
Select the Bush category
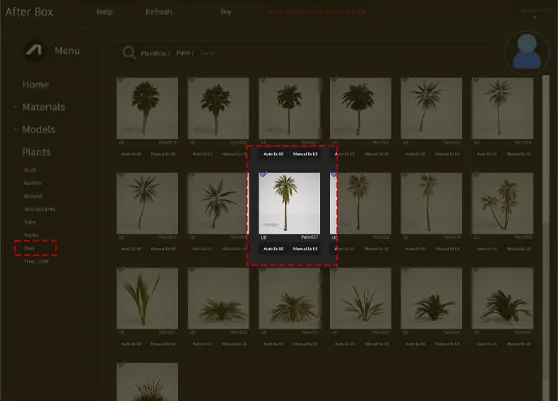[x=30, y=170]
